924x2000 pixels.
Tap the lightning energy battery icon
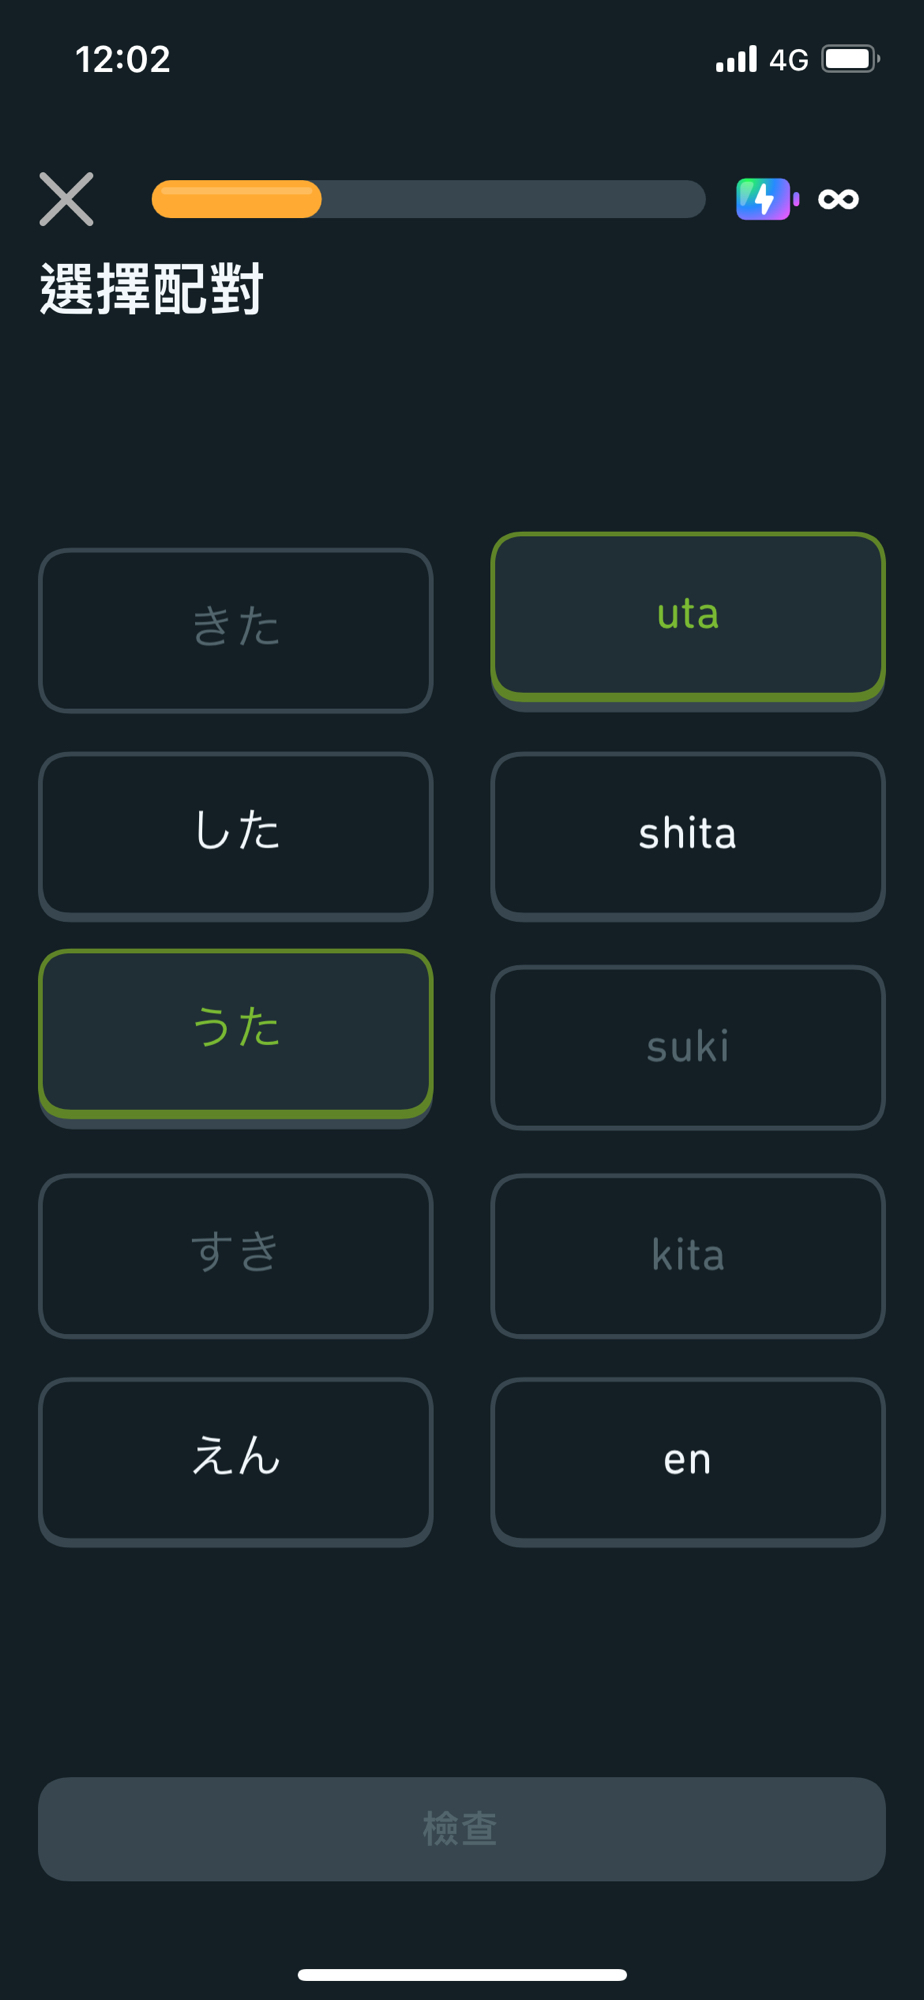[x=766, y=199]
